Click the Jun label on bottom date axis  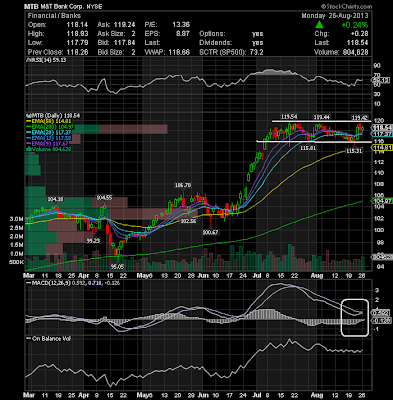click(203, 395)
